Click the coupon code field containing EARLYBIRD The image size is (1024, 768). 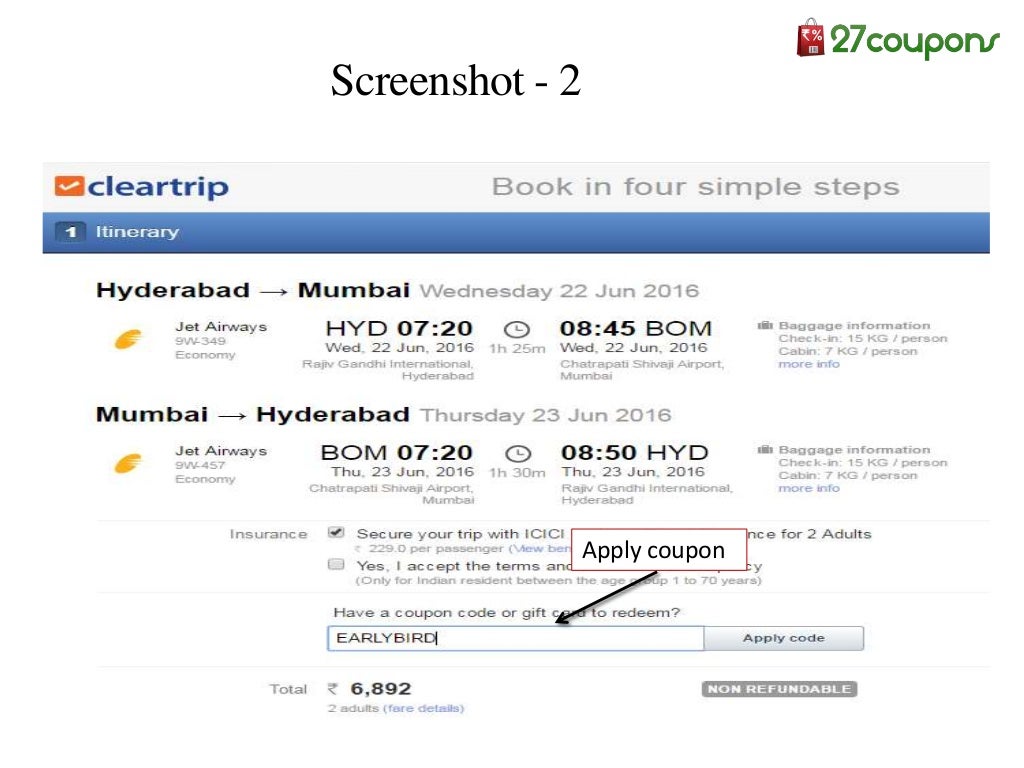coord(515,638)
